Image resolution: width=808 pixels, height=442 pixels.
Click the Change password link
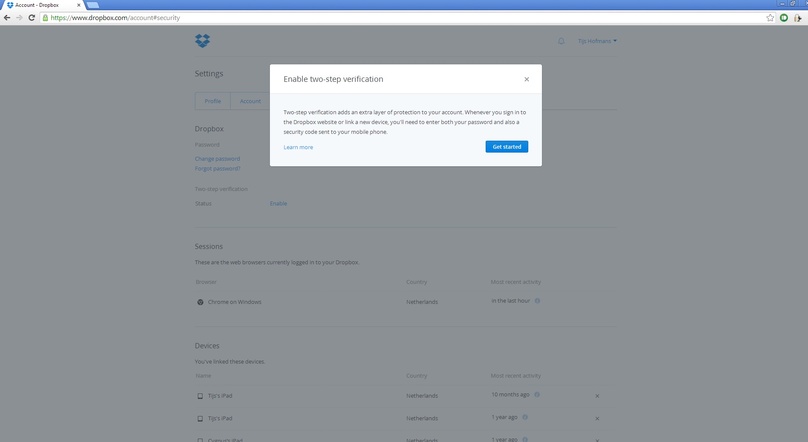click(217, 159)
